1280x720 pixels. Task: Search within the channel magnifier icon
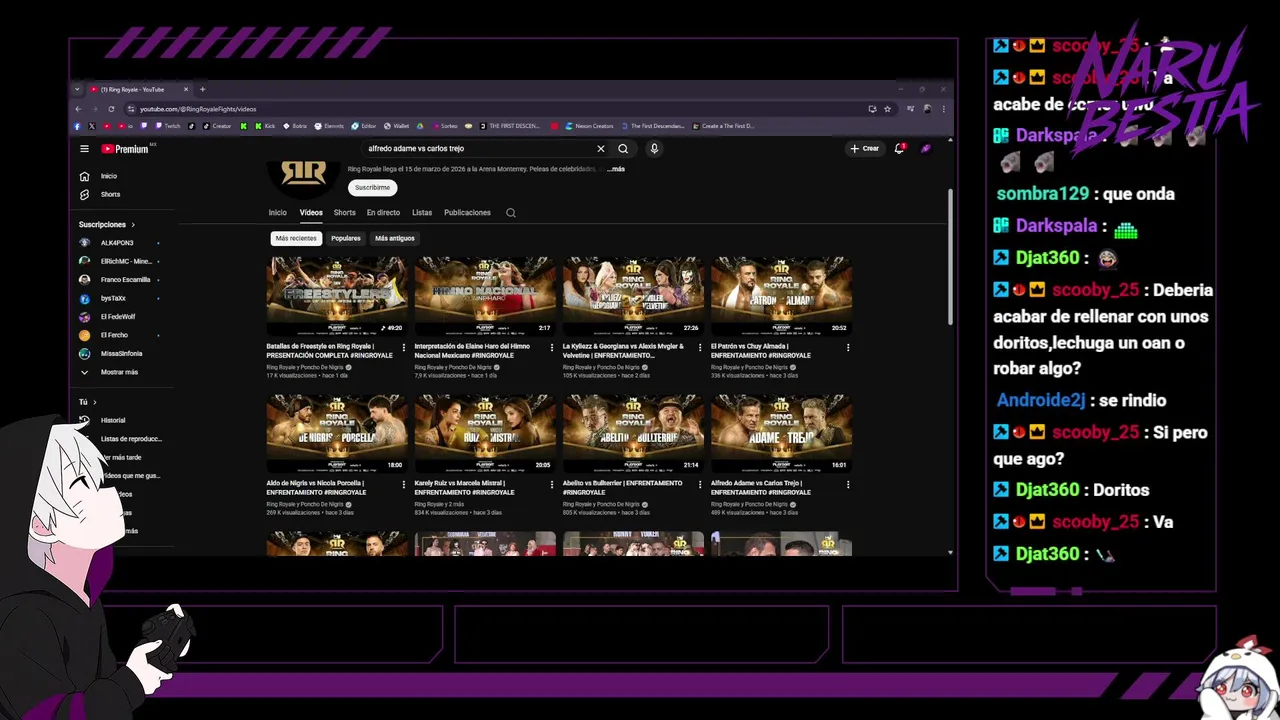coord(511,213)
